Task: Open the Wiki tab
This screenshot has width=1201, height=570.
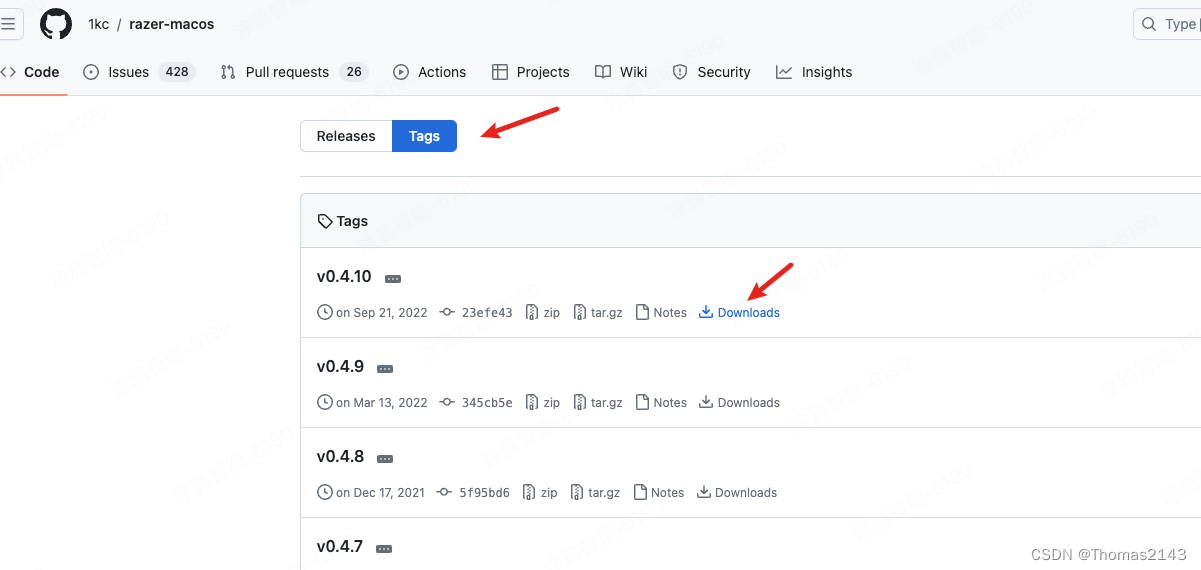Action: [621, 72]
